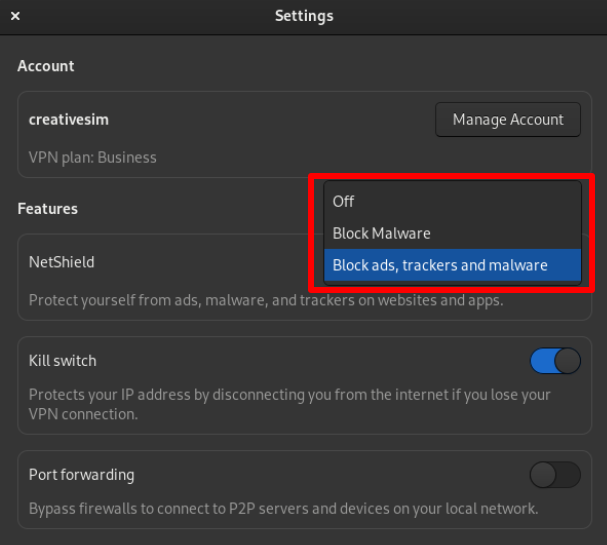The image size is (607, 545).
Task: Click the VPN plan: Business text
Action: coord(93,158)
